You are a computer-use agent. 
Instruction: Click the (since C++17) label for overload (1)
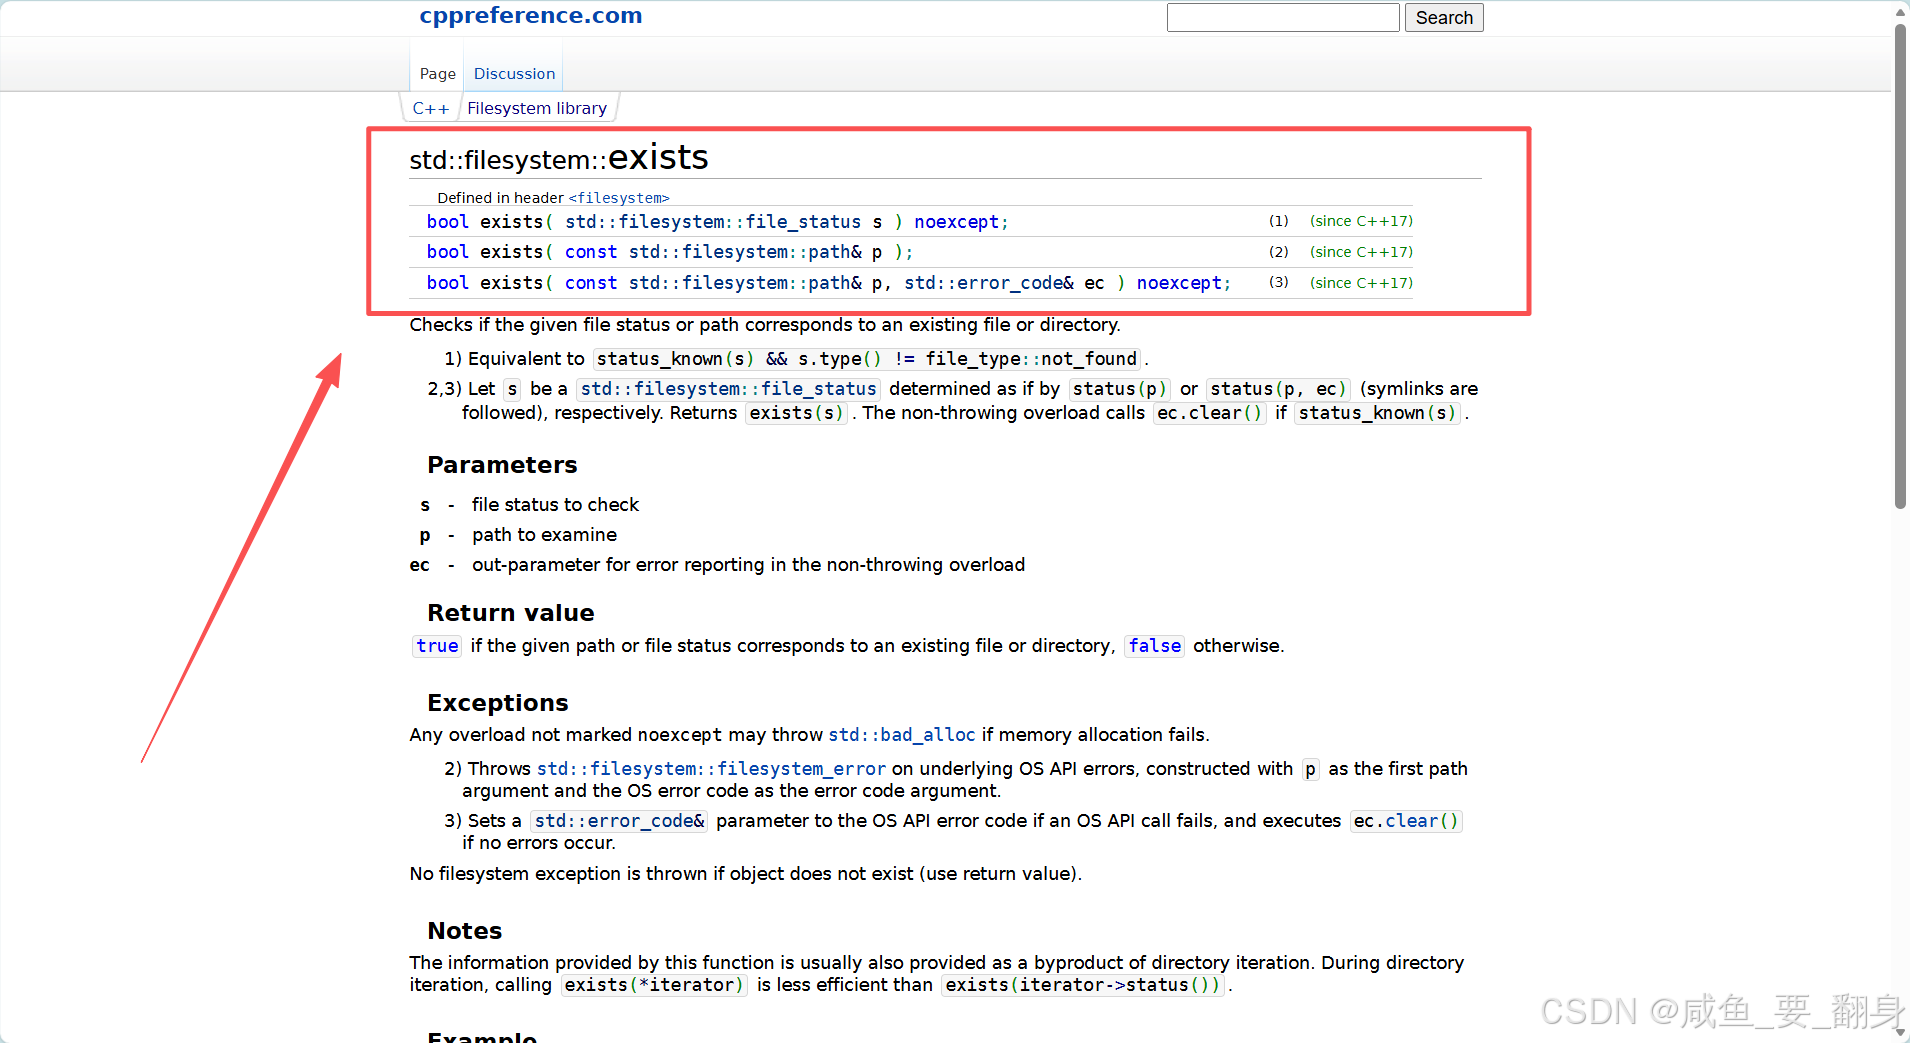click(x=1361, y=221)
